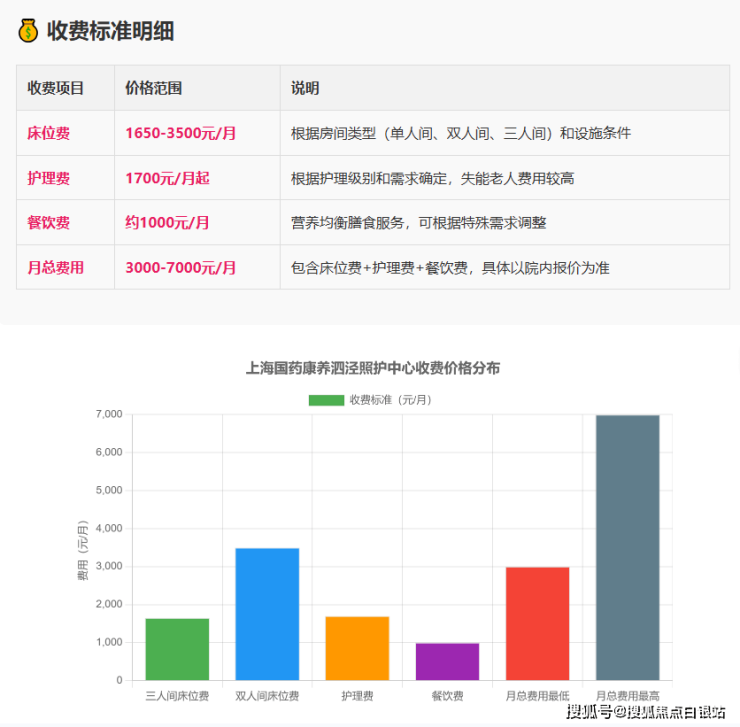This screenshot has width=740, height=727.
Task: Click the blue 双人间床位费 bar
Action: click(x=268, y=614)
